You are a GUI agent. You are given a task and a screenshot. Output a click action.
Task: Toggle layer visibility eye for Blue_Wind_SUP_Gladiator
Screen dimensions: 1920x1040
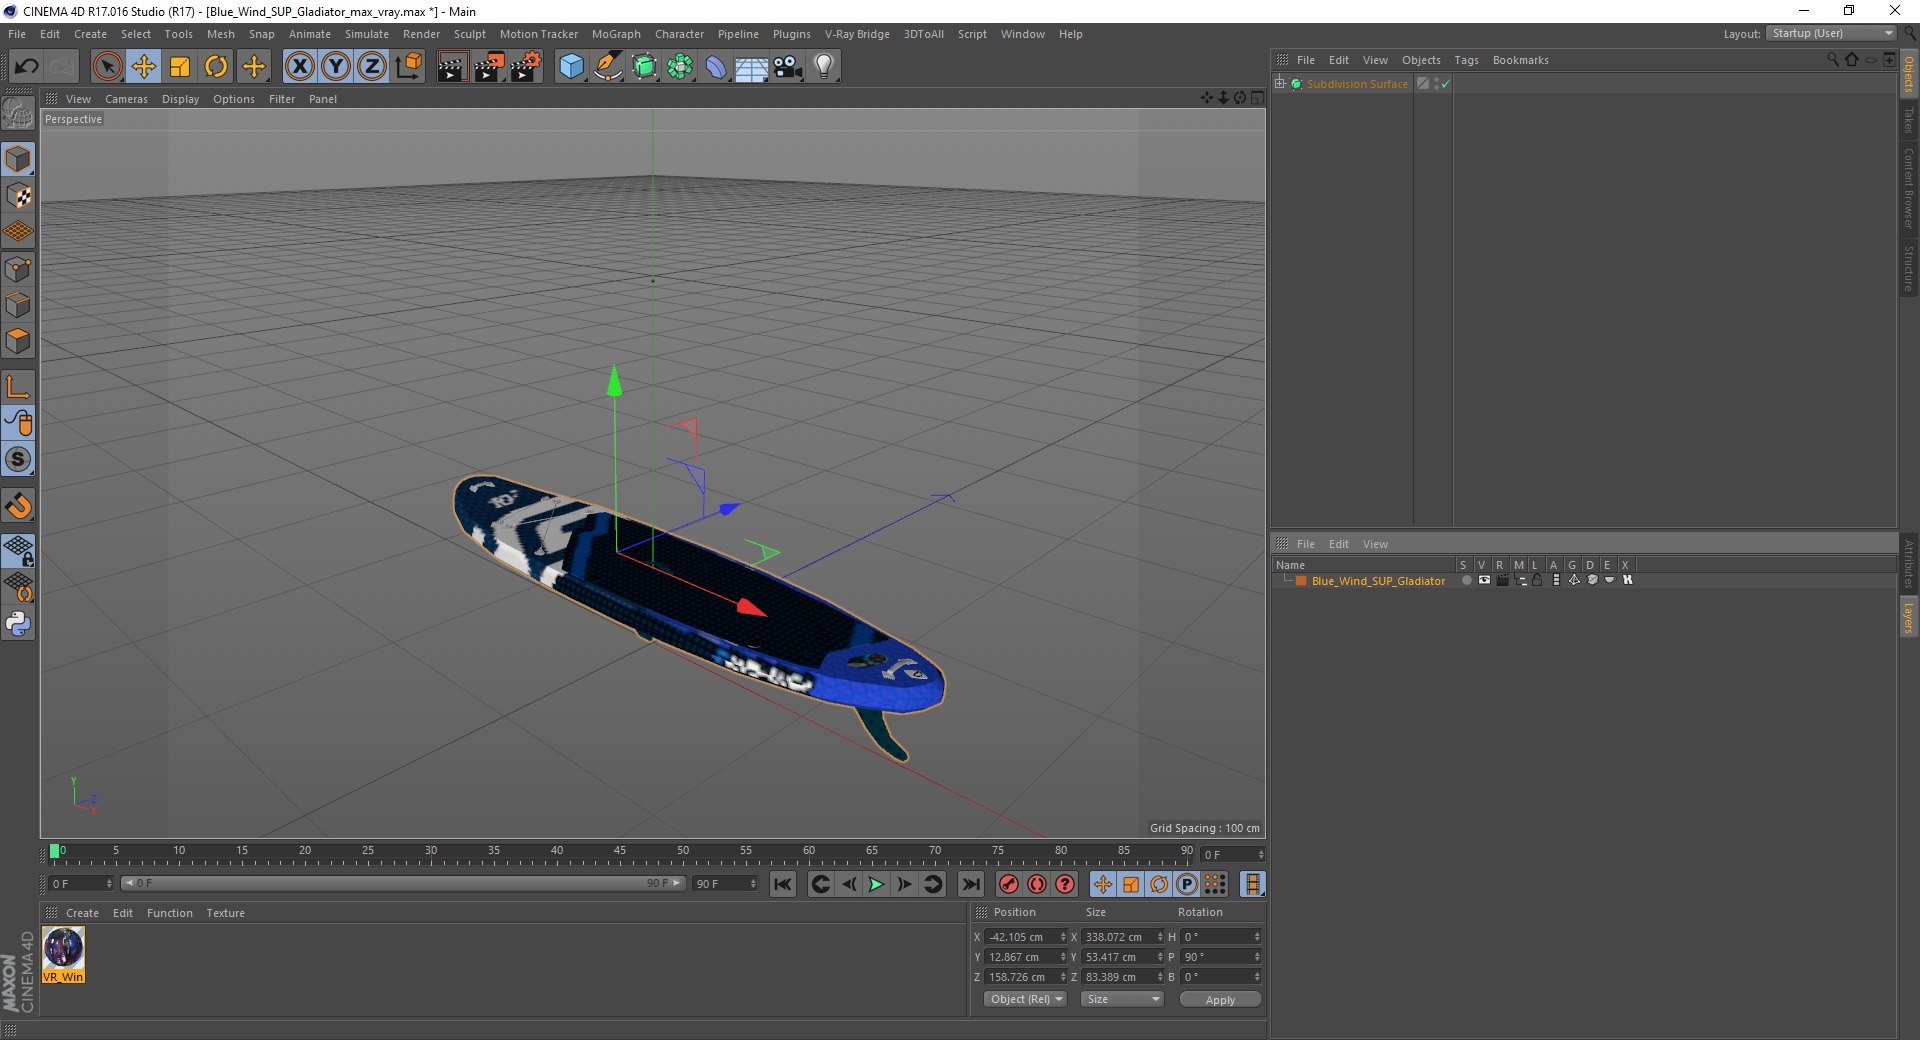point(1484,580)
